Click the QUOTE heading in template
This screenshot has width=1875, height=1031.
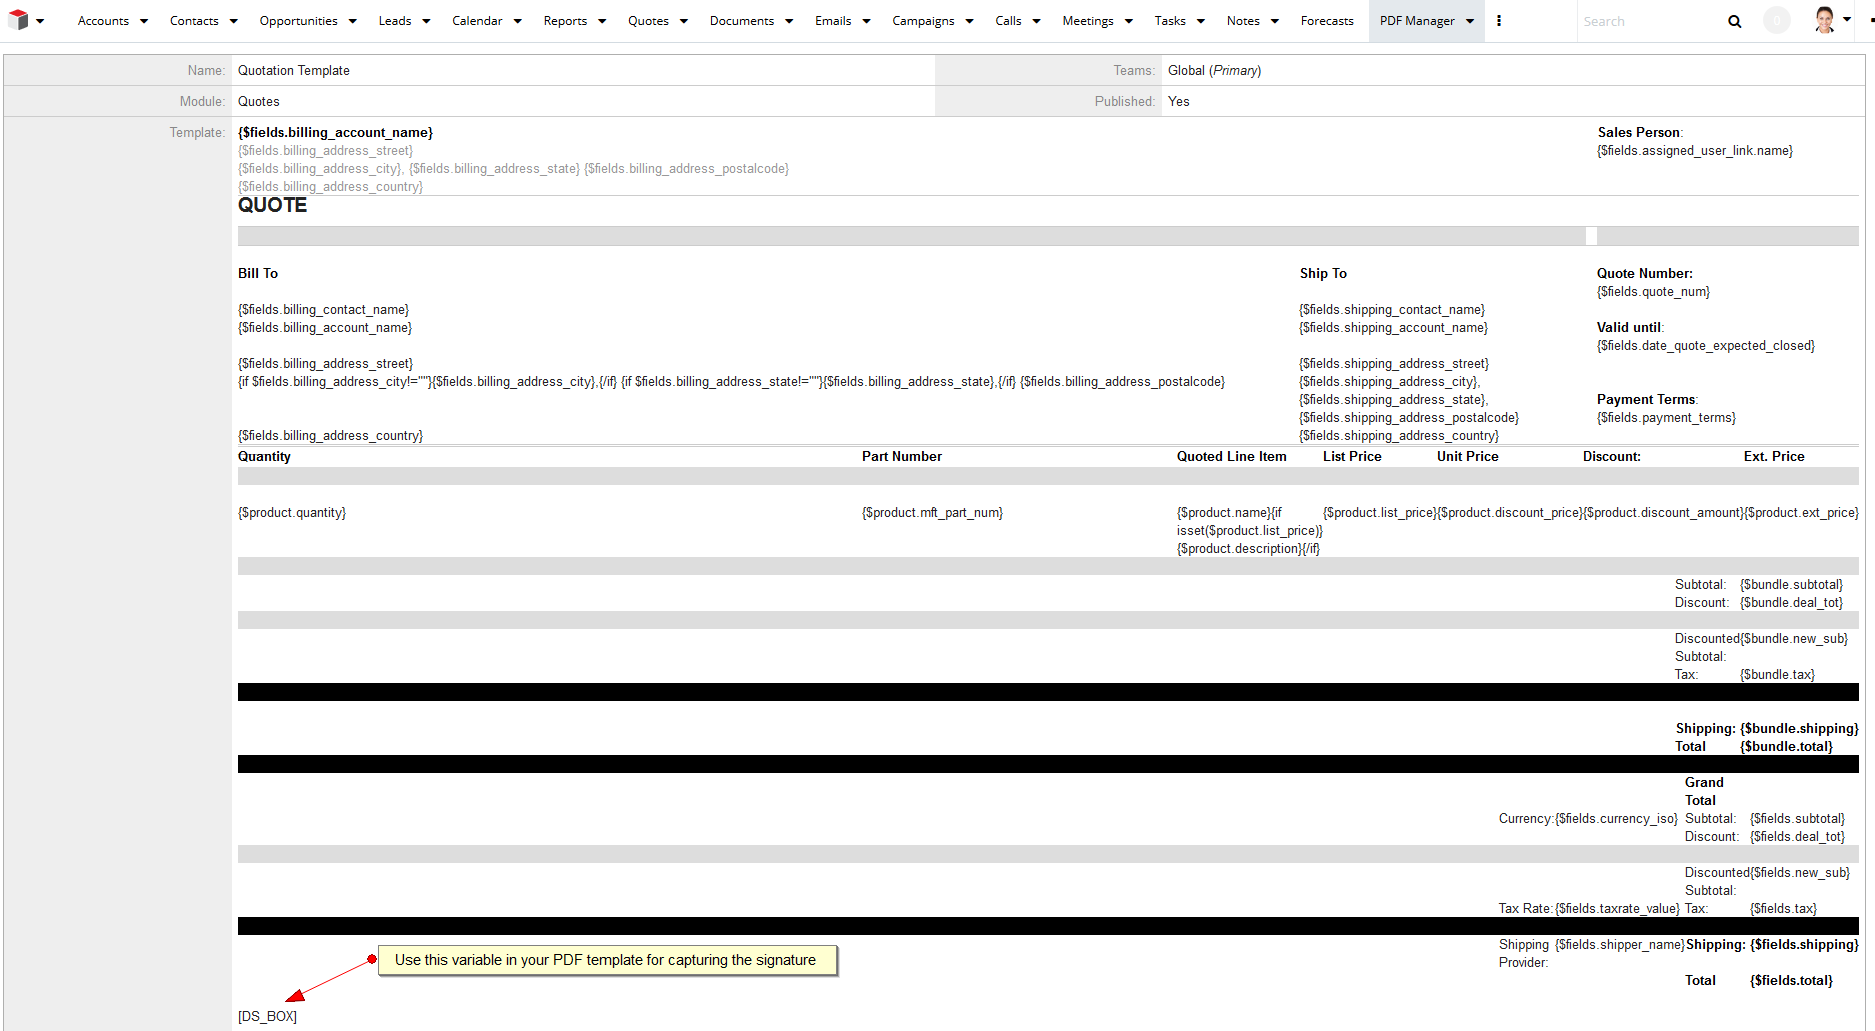[272, 205]
